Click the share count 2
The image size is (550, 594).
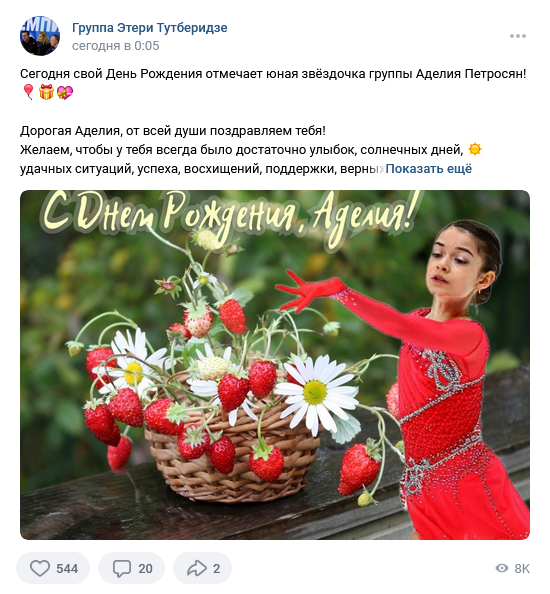click(216, 569)
